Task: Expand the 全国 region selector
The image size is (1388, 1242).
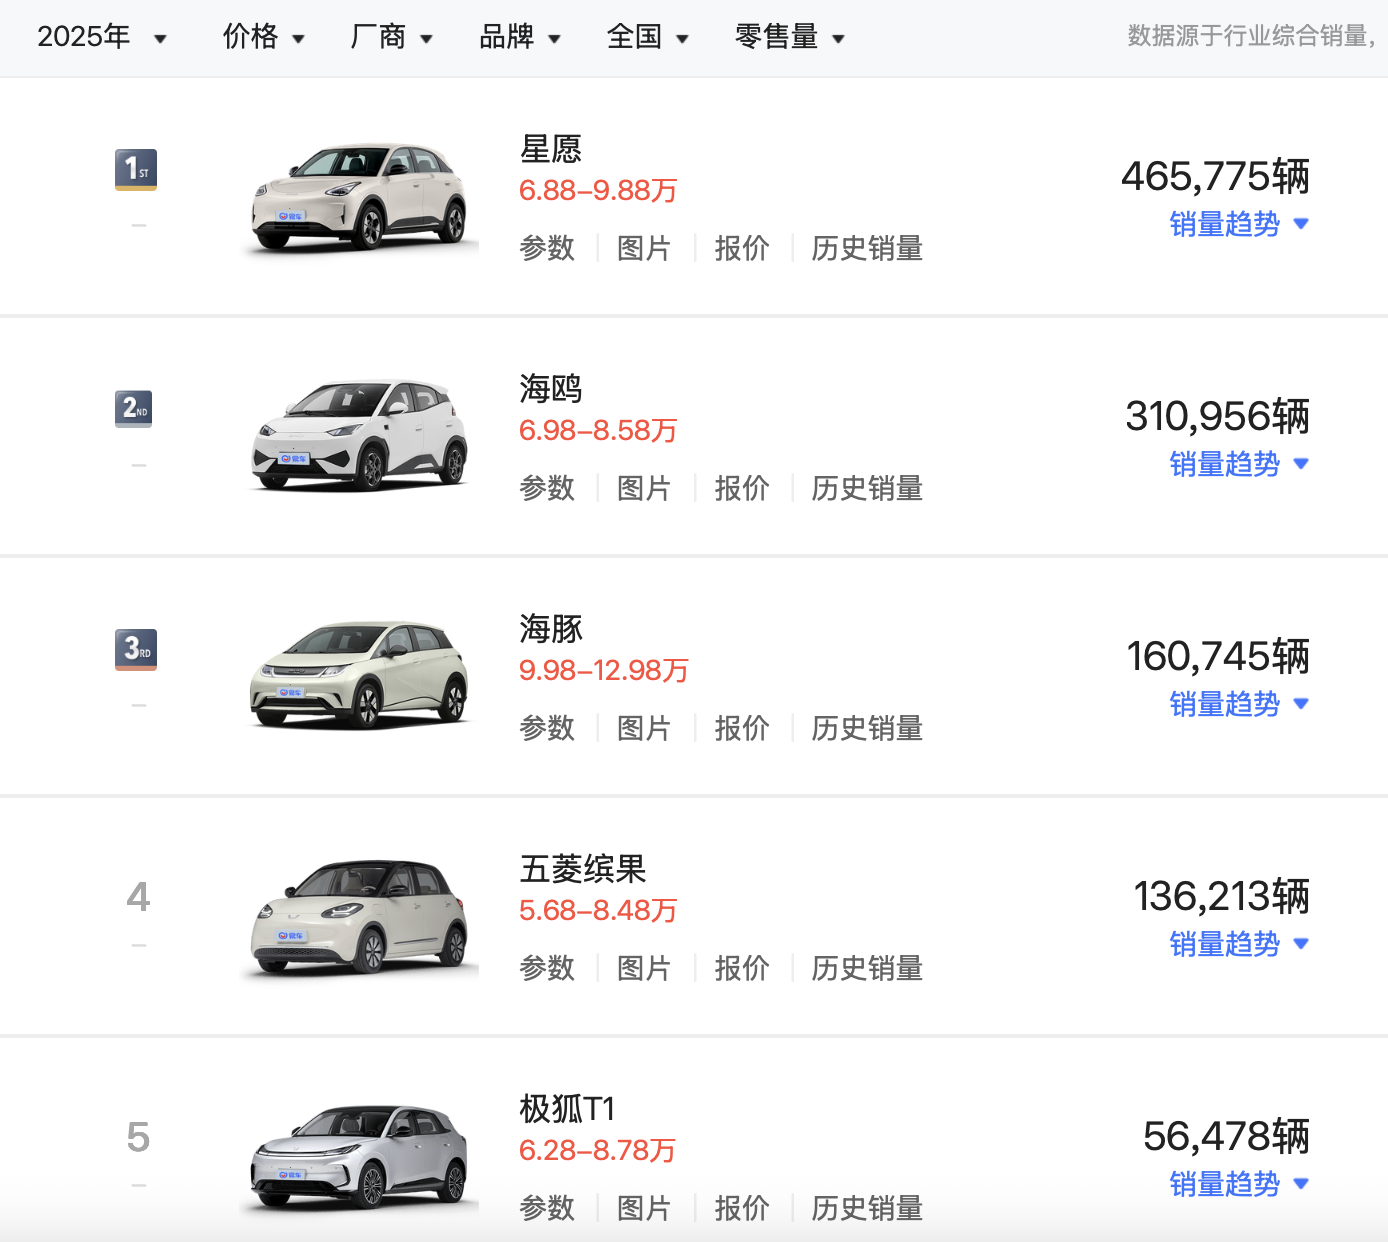Action: point(648,37)
